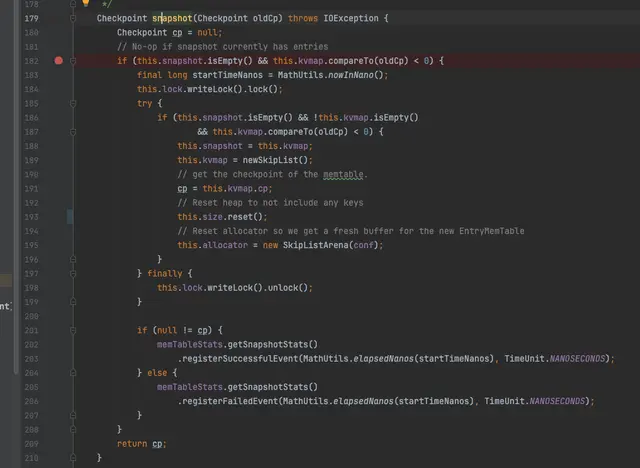Click 'this.size.reset();' on line 193
The height and width of the screenshot is (468, 640).
click(222, 217)
